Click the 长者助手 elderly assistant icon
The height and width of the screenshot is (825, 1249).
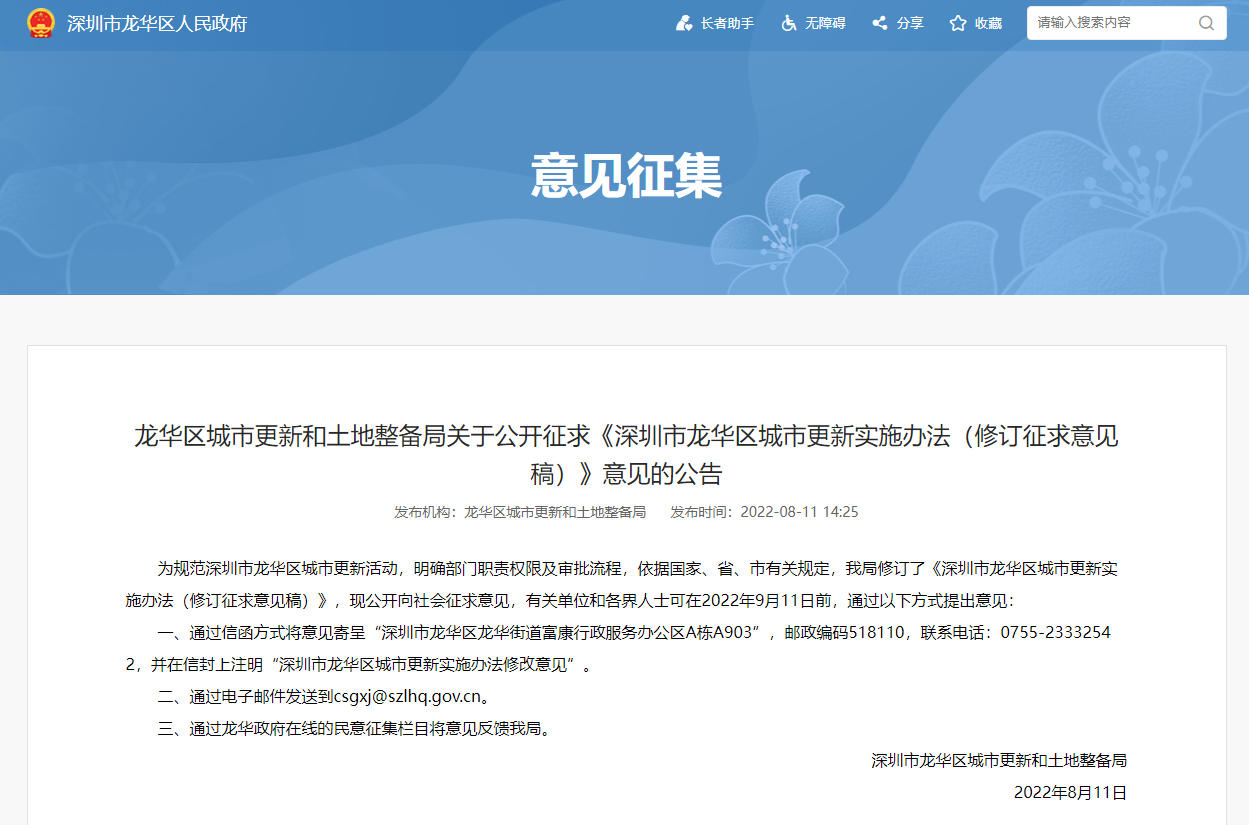pyautogui.click(x=684, y=23)
